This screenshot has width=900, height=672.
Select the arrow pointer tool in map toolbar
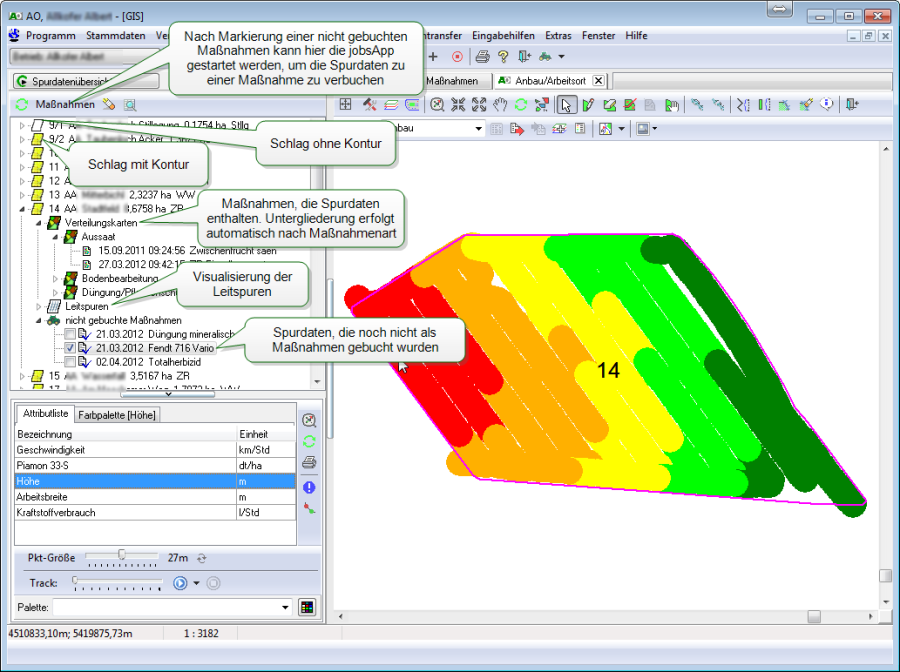click(566, 104)
